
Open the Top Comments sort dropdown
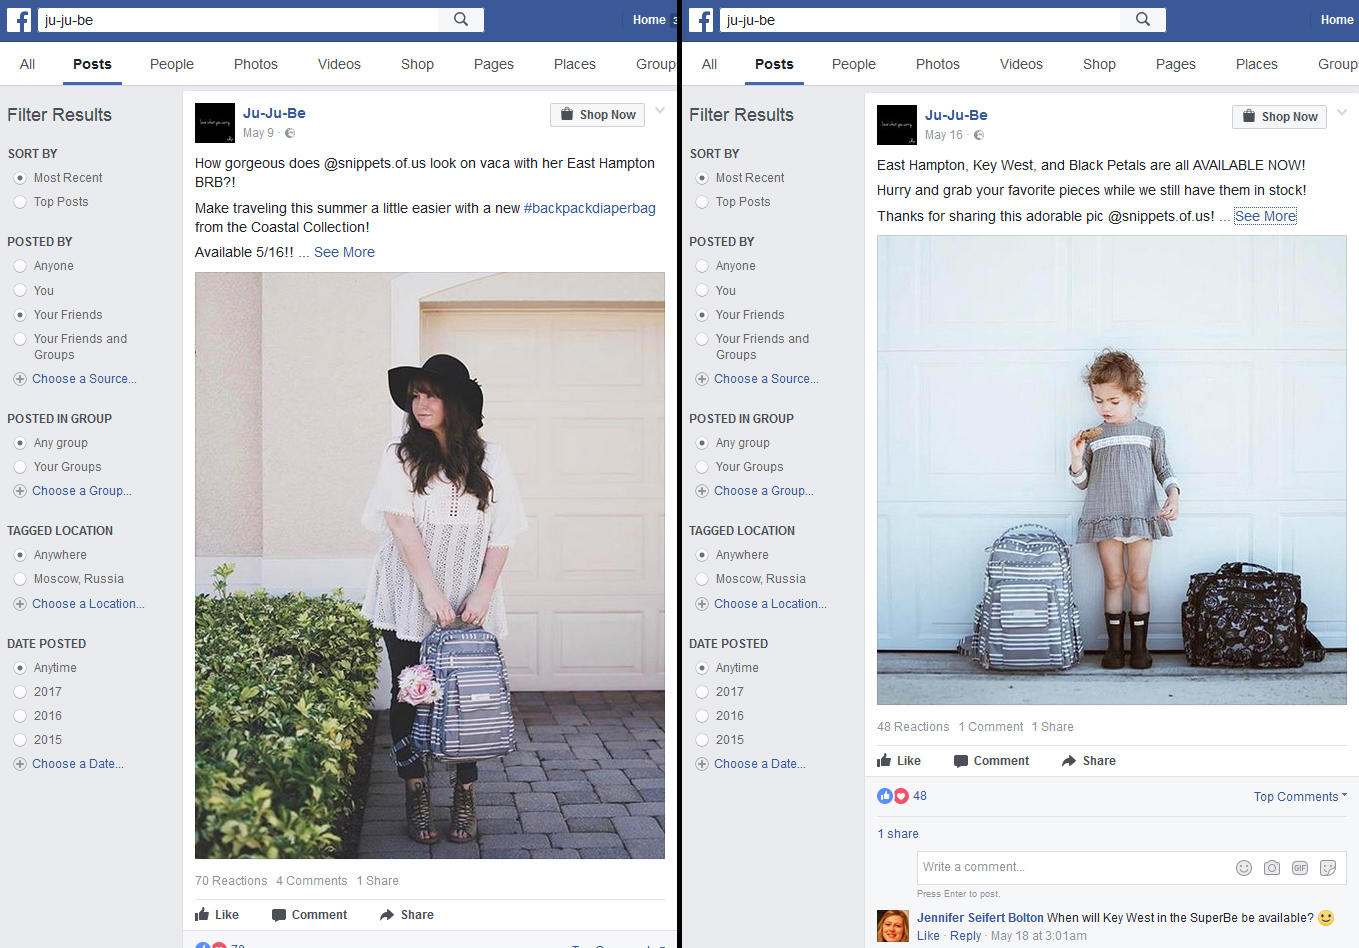coord(1300,797)
